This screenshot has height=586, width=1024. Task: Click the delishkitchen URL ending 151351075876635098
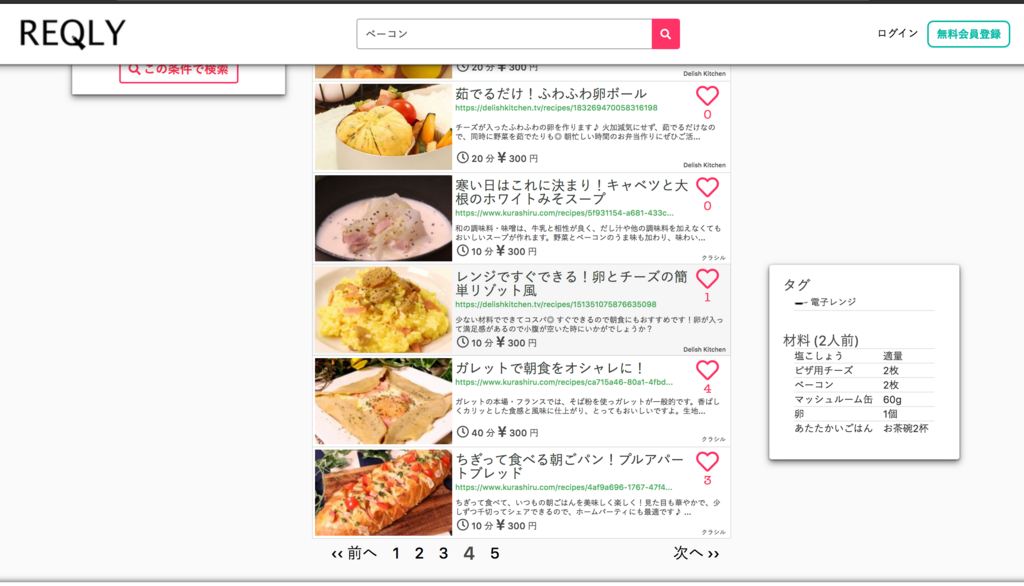point(556,304)
